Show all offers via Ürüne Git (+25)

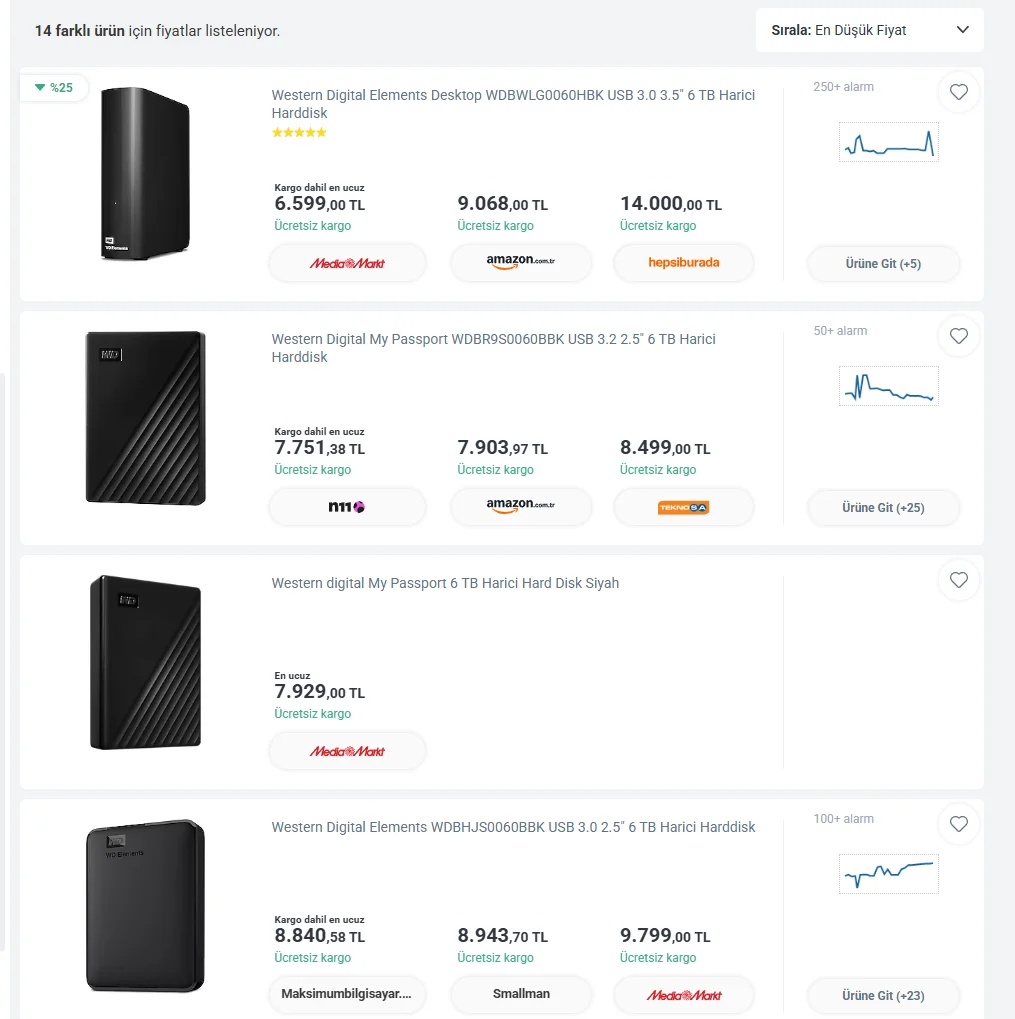tap(883, 508)
